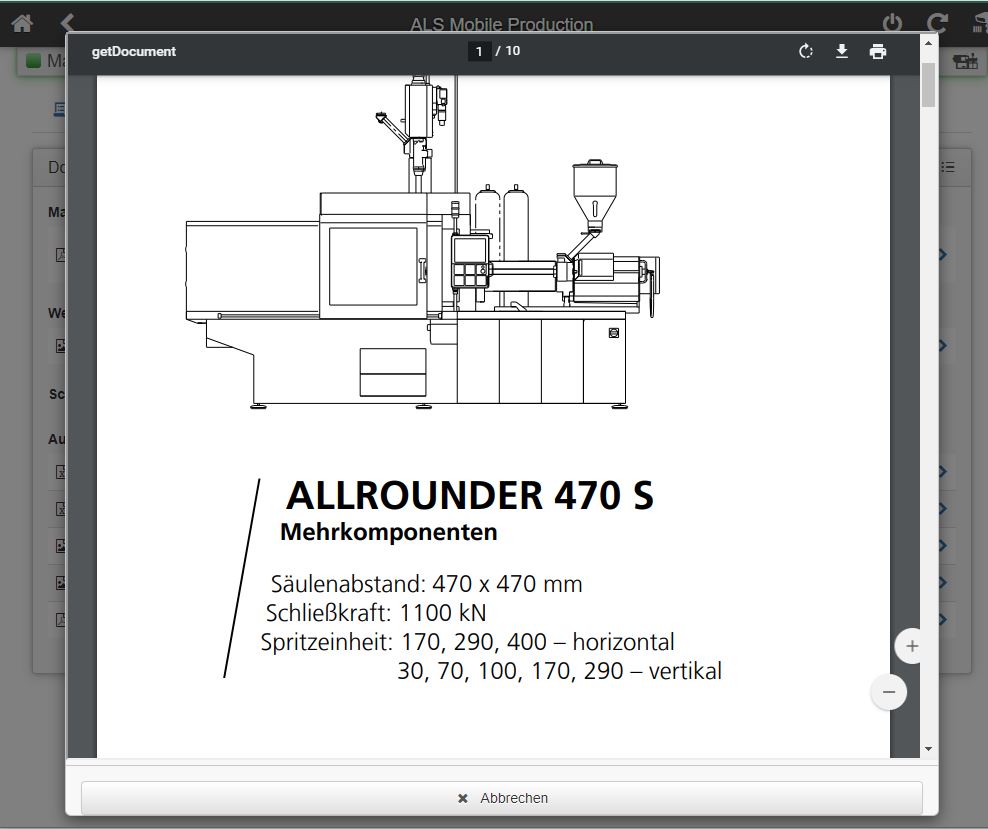Edit the page number field
Image resolution: width=988 pixels, height=829 pixels.
[x=480, y=51]
